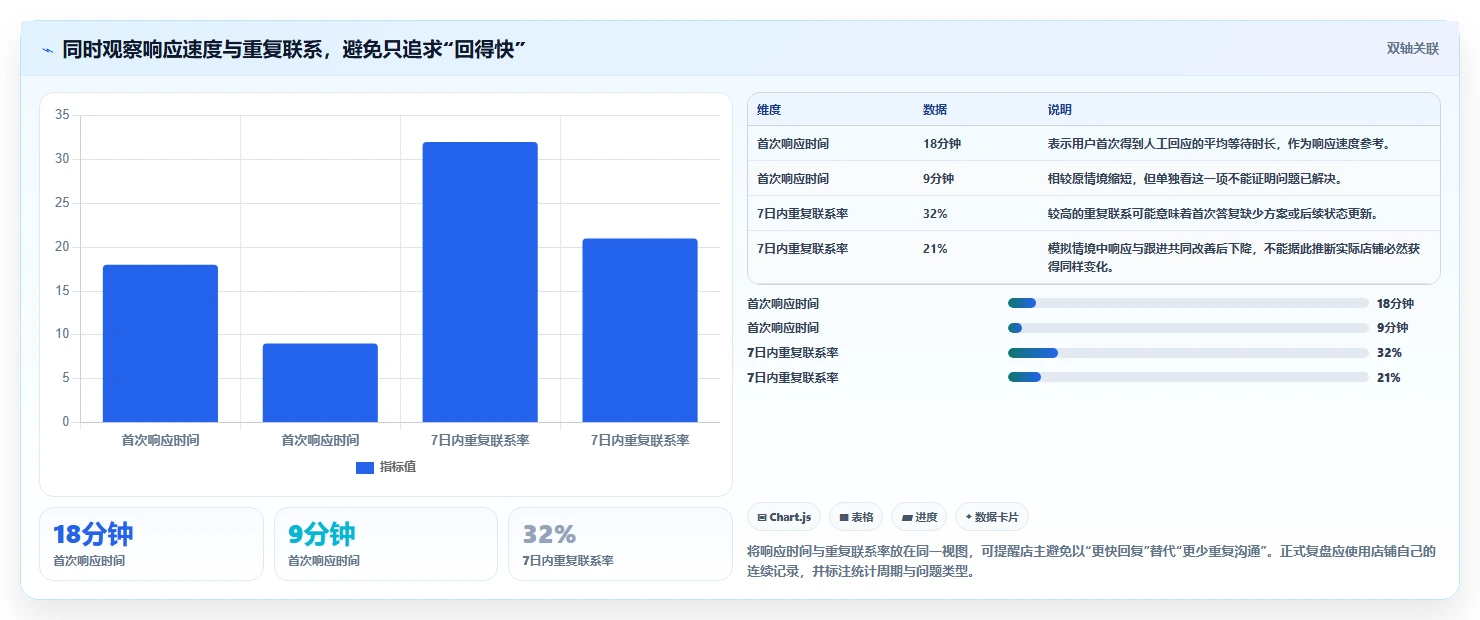Click the icon in the 进度 chip
The height and width of the screenshot is (620, 1480).
pos(907,517)
